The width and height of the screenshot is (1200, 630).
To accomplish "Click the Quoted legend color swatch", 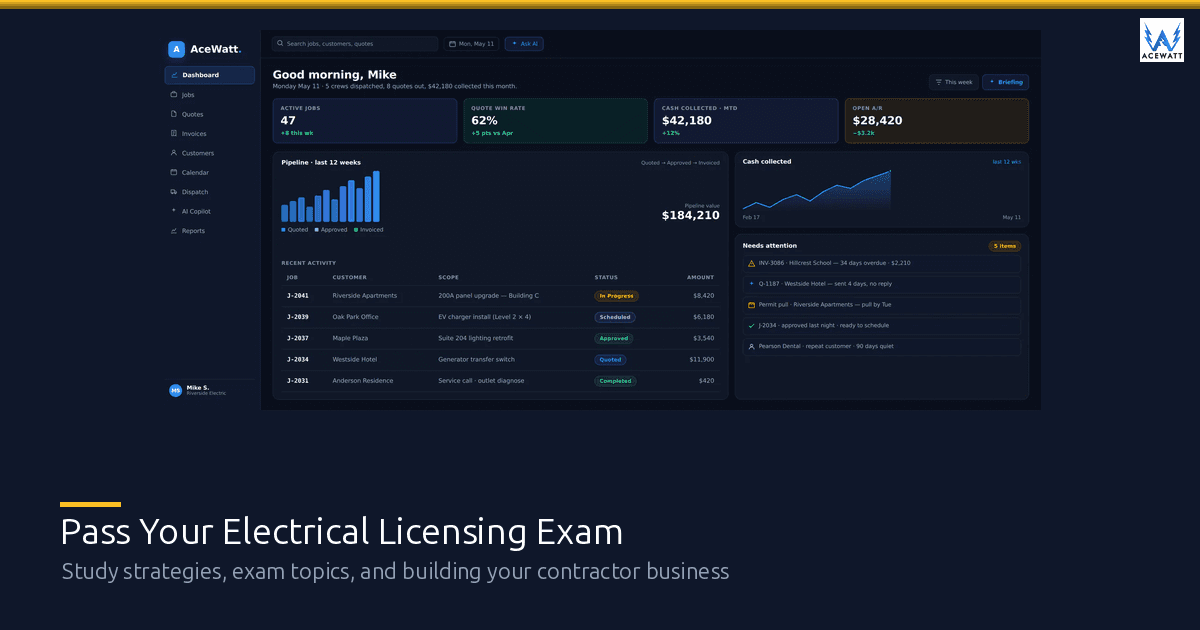I will pyautogui.click(x=284, y=230).
